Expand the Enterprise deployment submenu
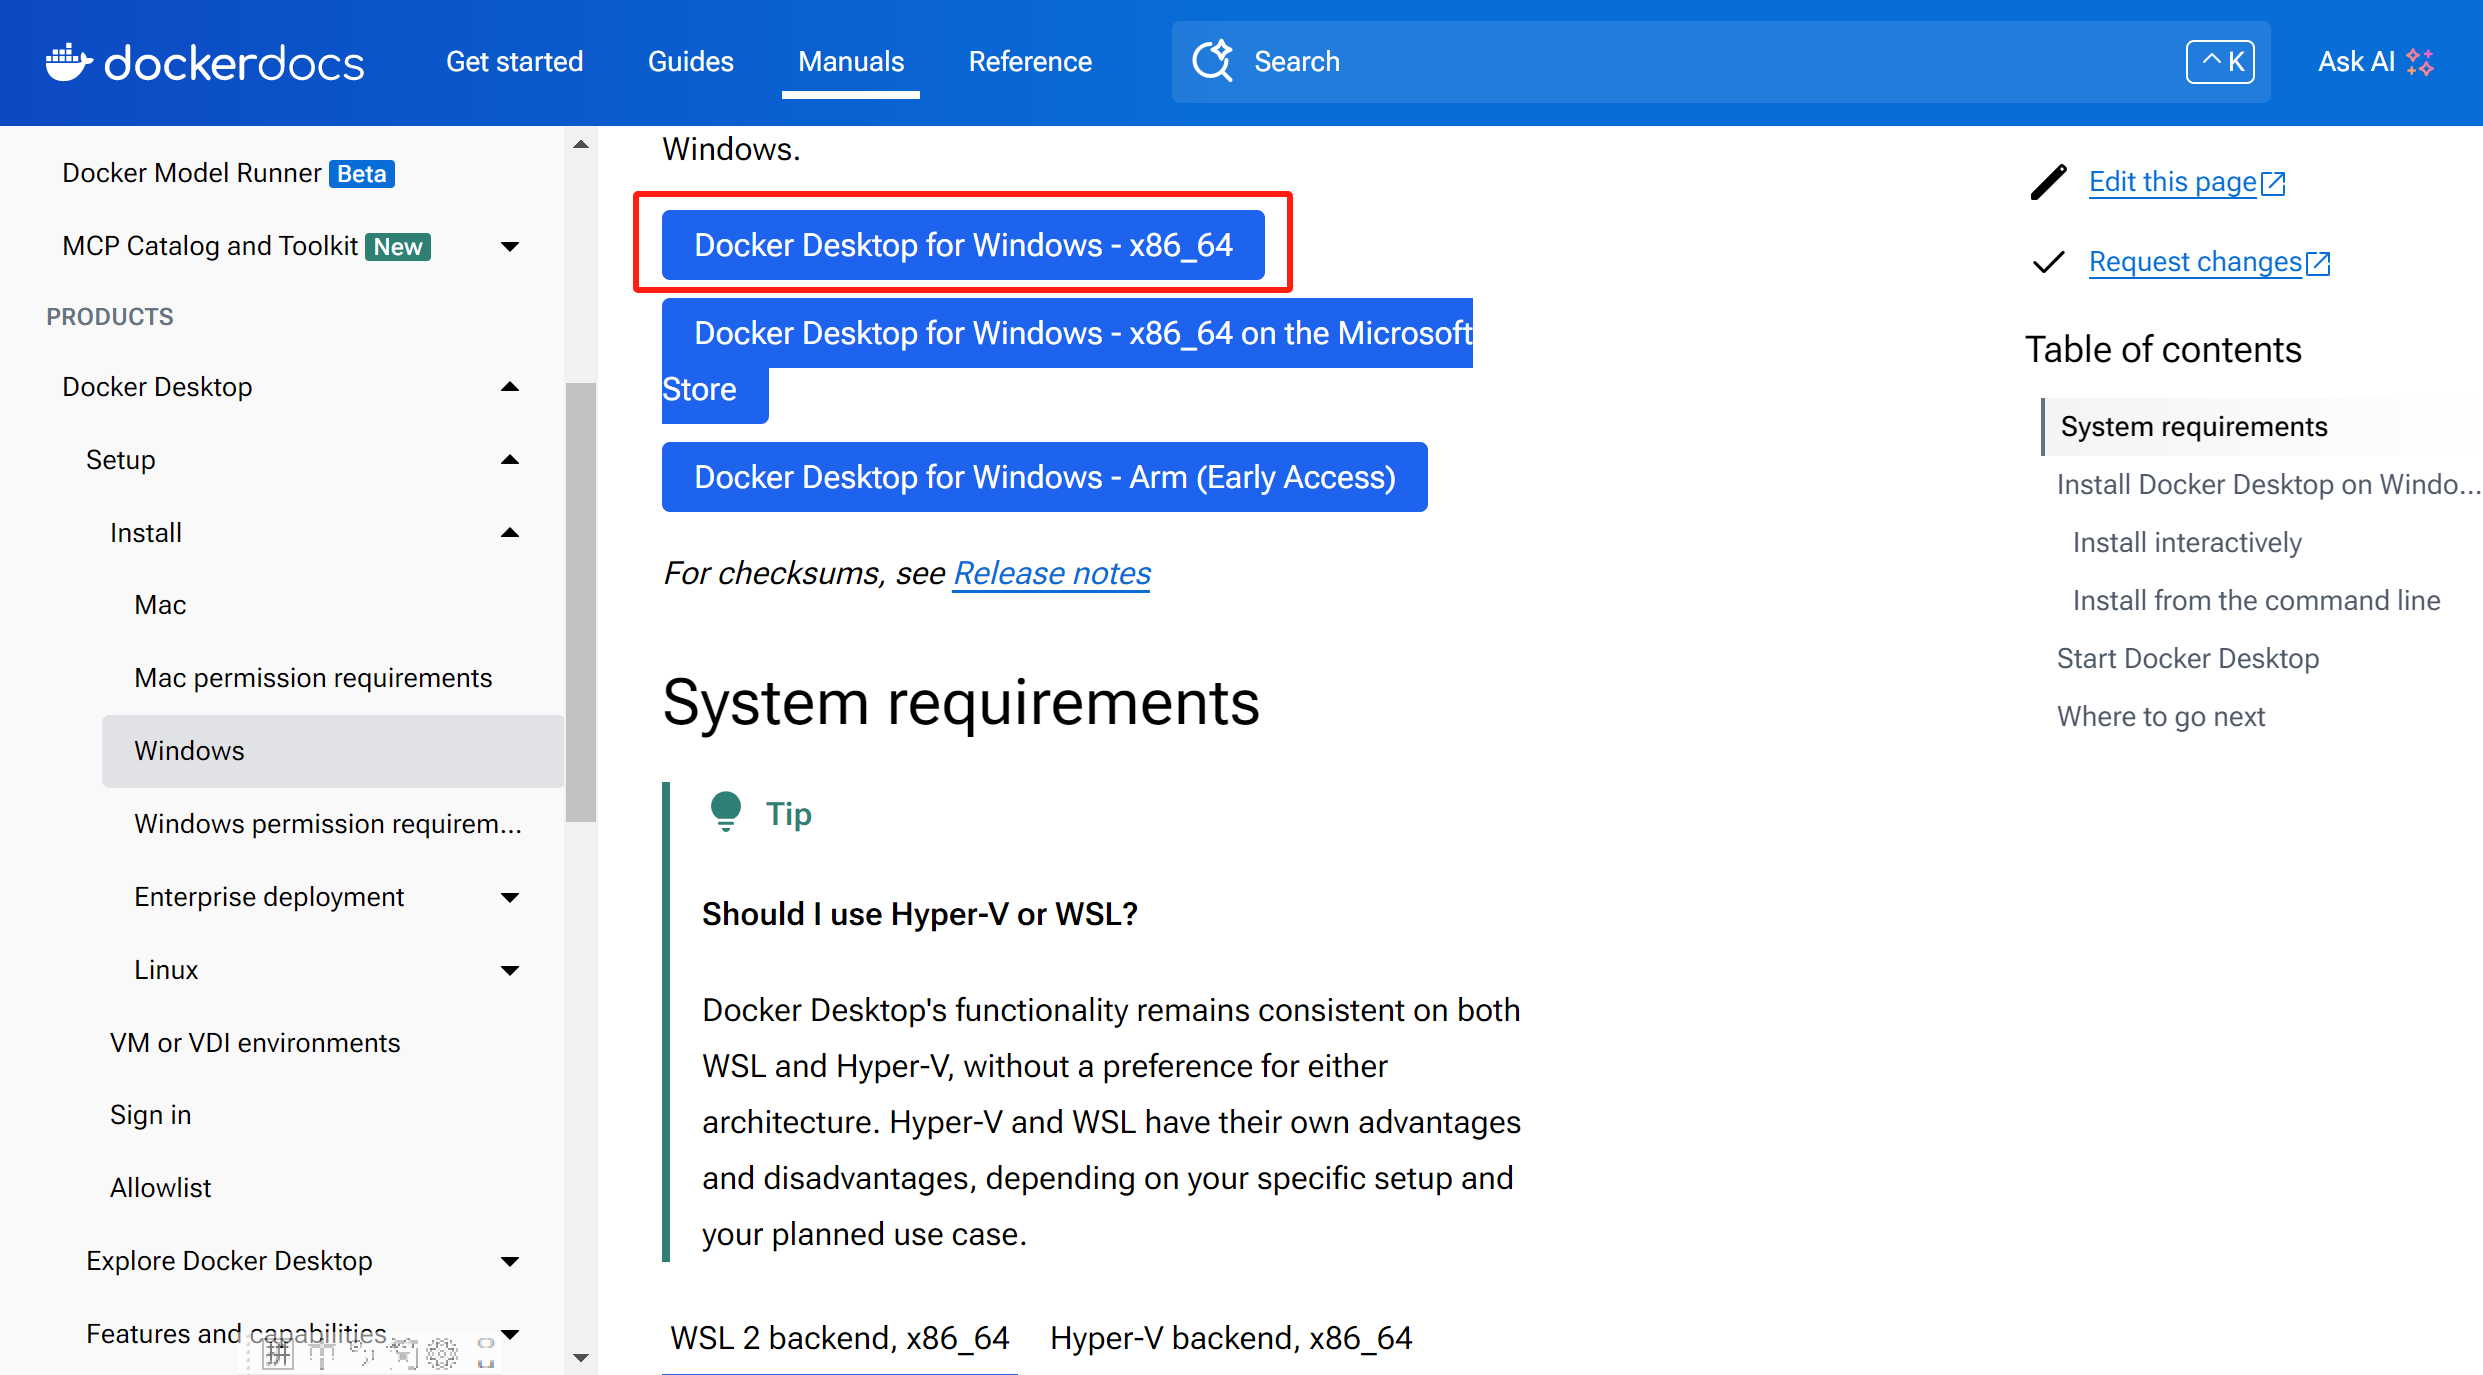This screenshot has height=1375, width=2483. pyautogui.click(x=510, y=897)
